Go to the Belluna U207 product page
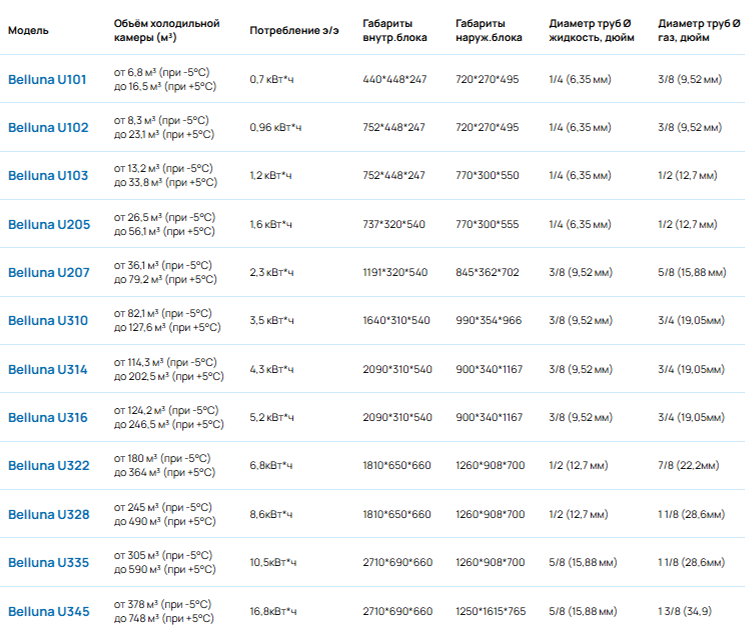 point(49,272)
